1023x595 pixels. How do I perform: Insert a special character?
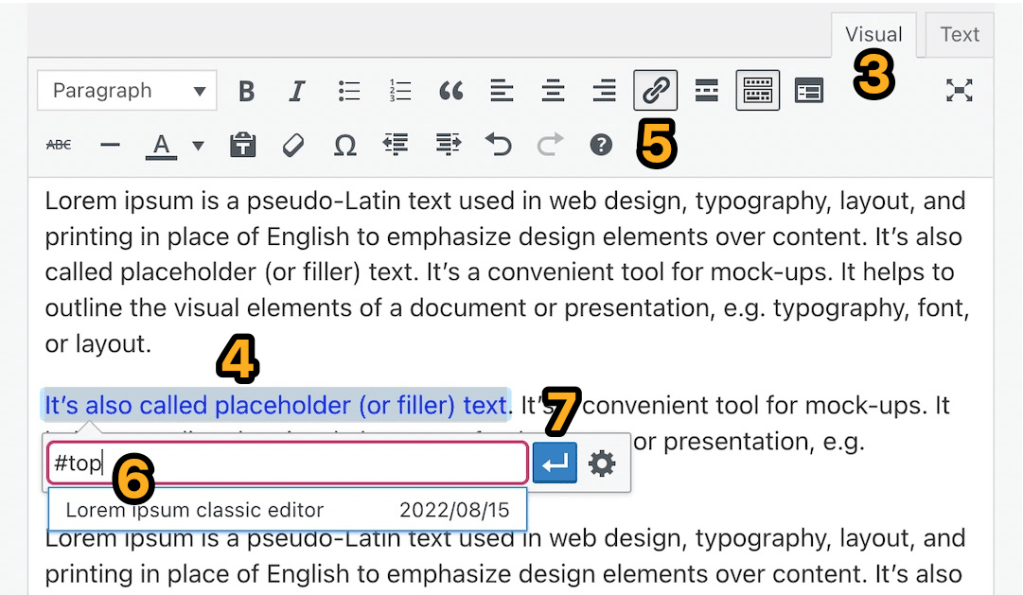[x=345, y=145]
